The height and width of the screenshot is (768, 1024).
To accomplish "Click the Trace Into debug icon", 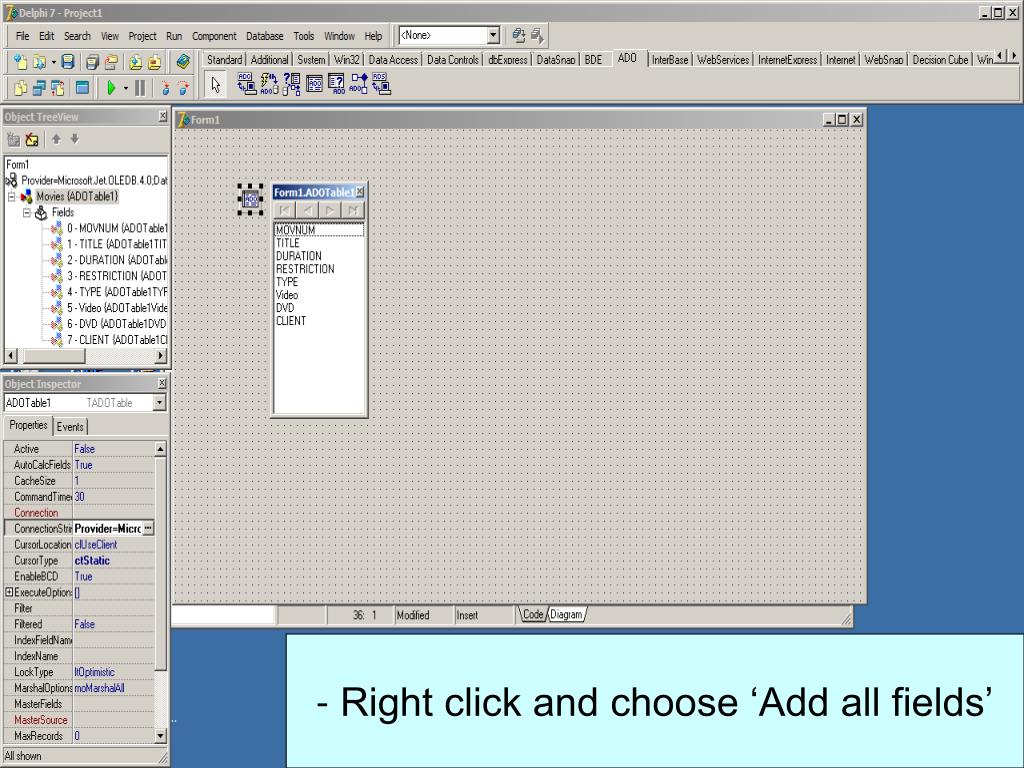I will click(x=165, y=88).
